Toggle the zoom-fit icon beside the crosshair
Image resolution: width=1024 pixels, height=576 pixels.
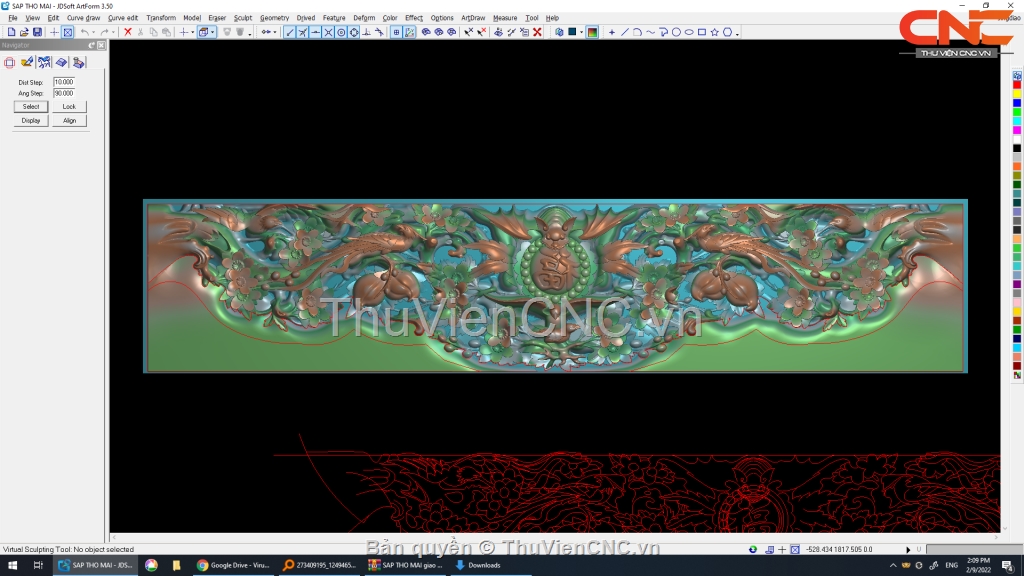tap(67, 32)
